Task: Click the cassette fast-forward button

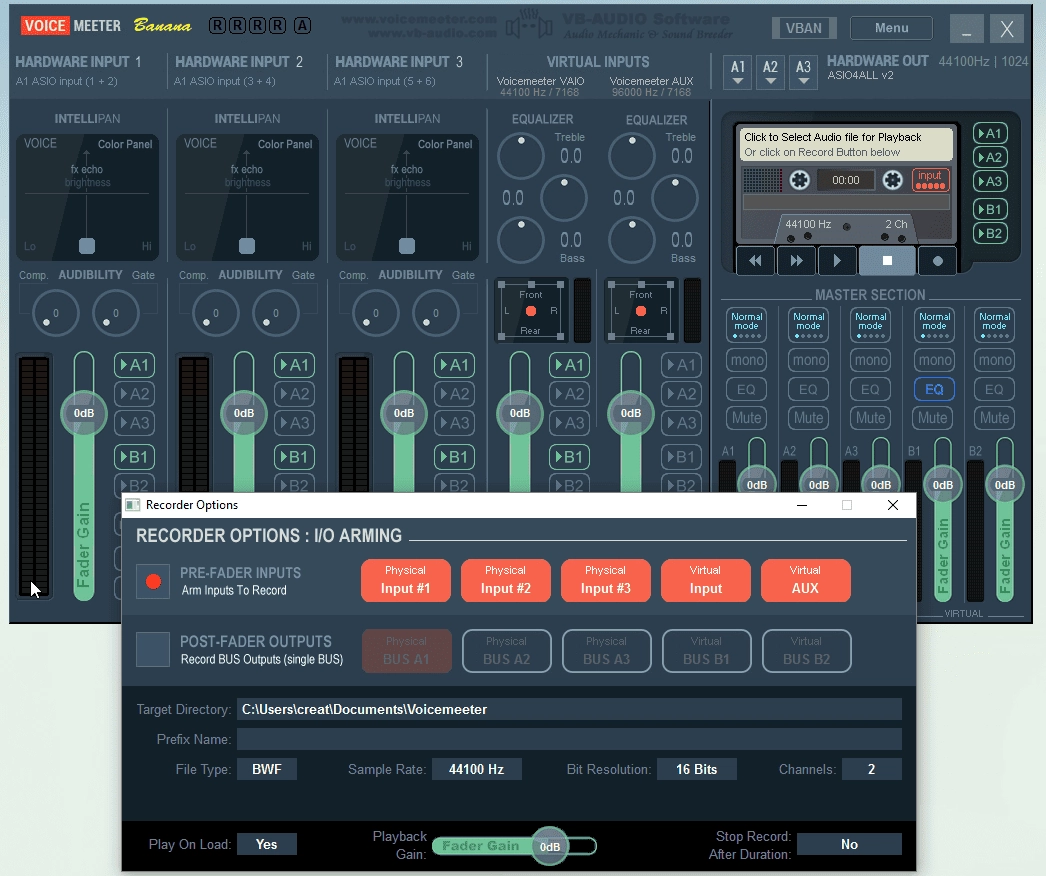Action: click(797, 261)
